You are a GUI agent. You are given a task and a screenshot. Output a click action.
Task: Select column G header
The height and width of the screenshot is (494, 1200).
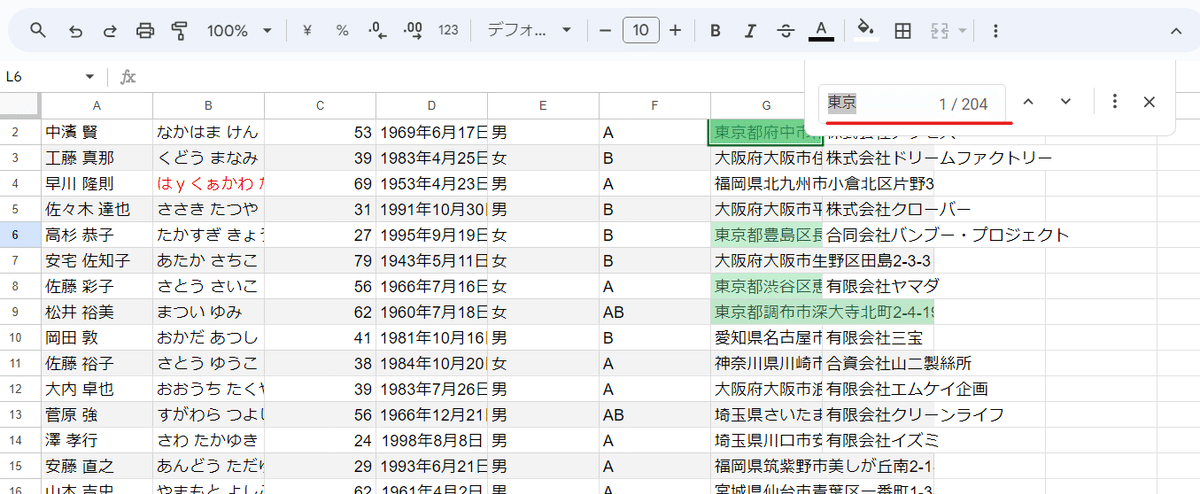click(766, 105)
